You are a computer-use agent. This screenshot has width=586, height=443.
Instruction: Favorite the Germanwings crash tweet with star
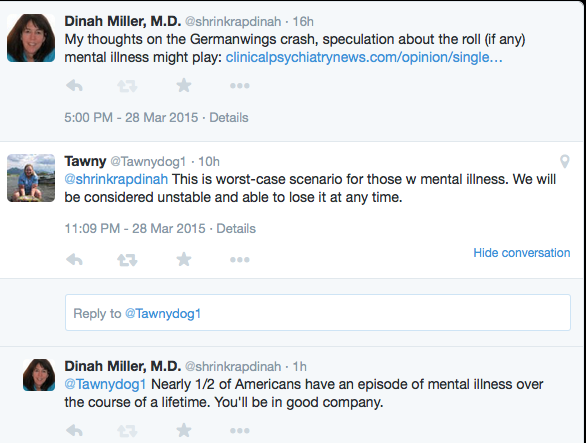[x=184, y=86]
